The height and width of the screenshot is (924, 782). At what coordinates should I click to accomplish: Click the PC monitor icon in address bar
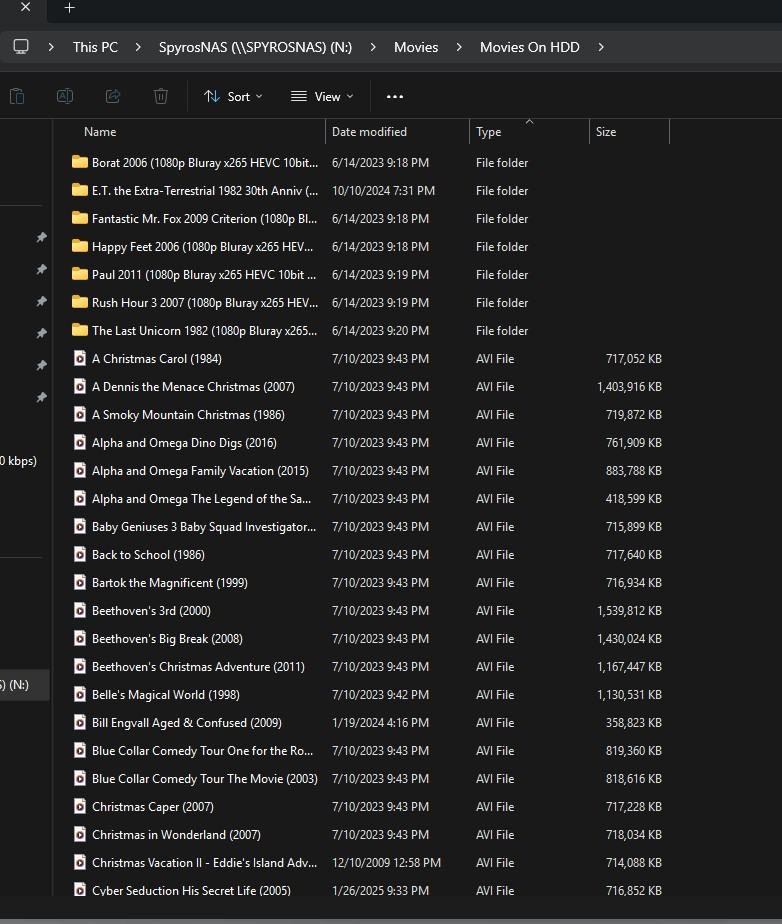pos(21,47)
